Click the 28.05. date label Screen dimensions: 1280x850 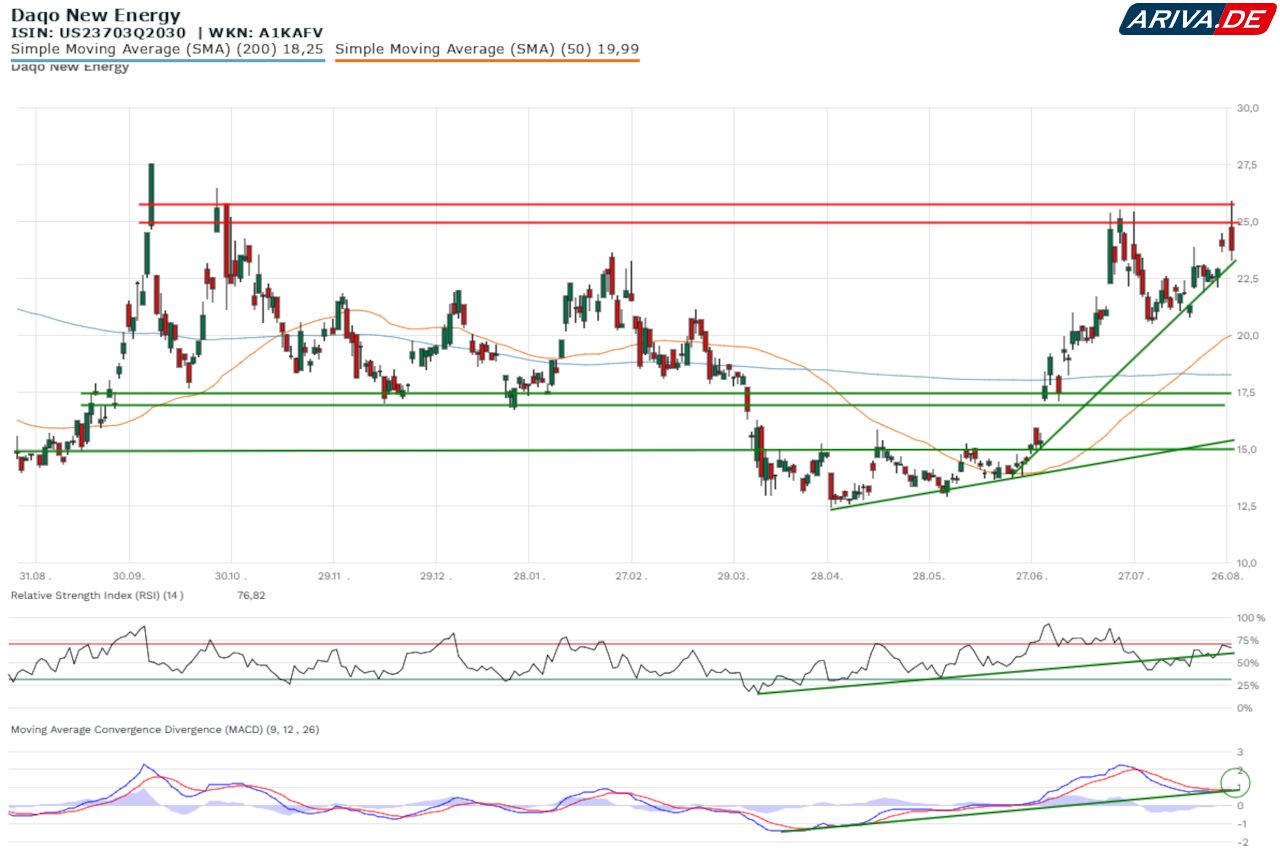(929, 577)
